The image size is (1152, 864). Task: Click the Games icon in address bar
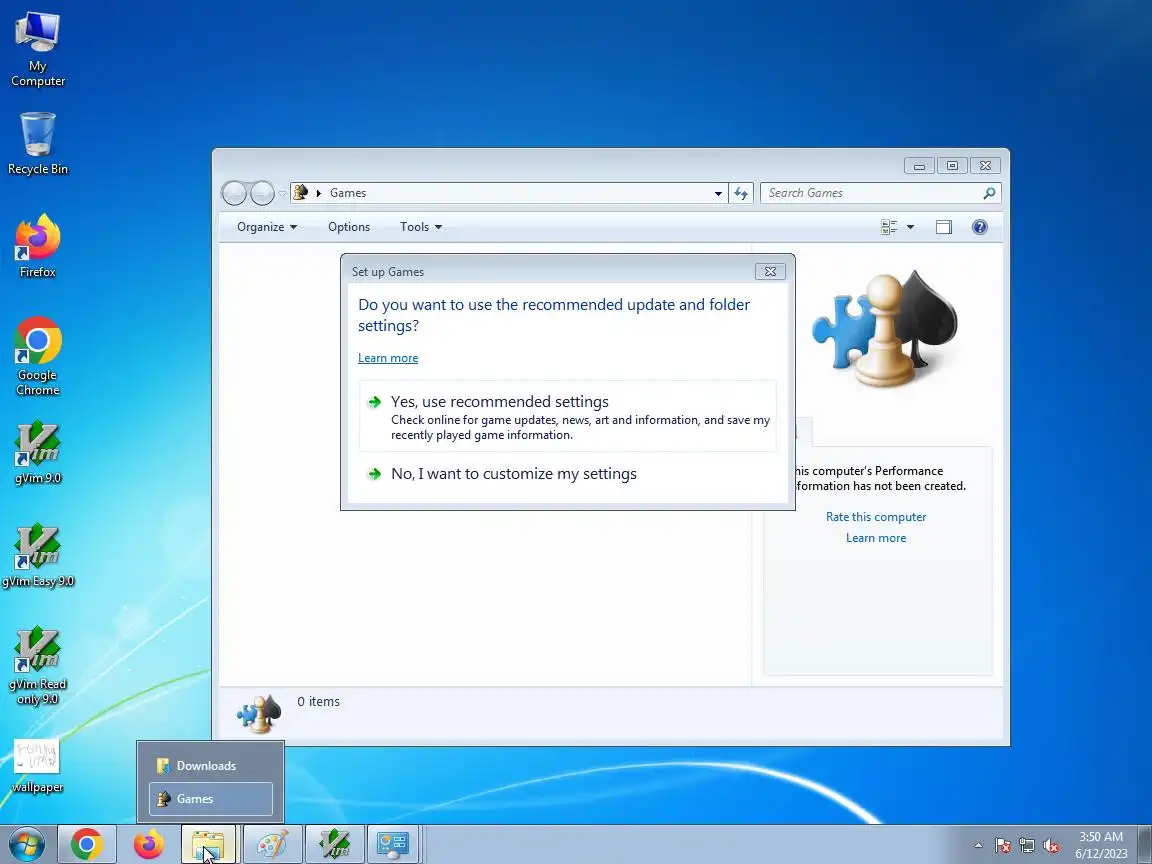(x=300, y=192)
